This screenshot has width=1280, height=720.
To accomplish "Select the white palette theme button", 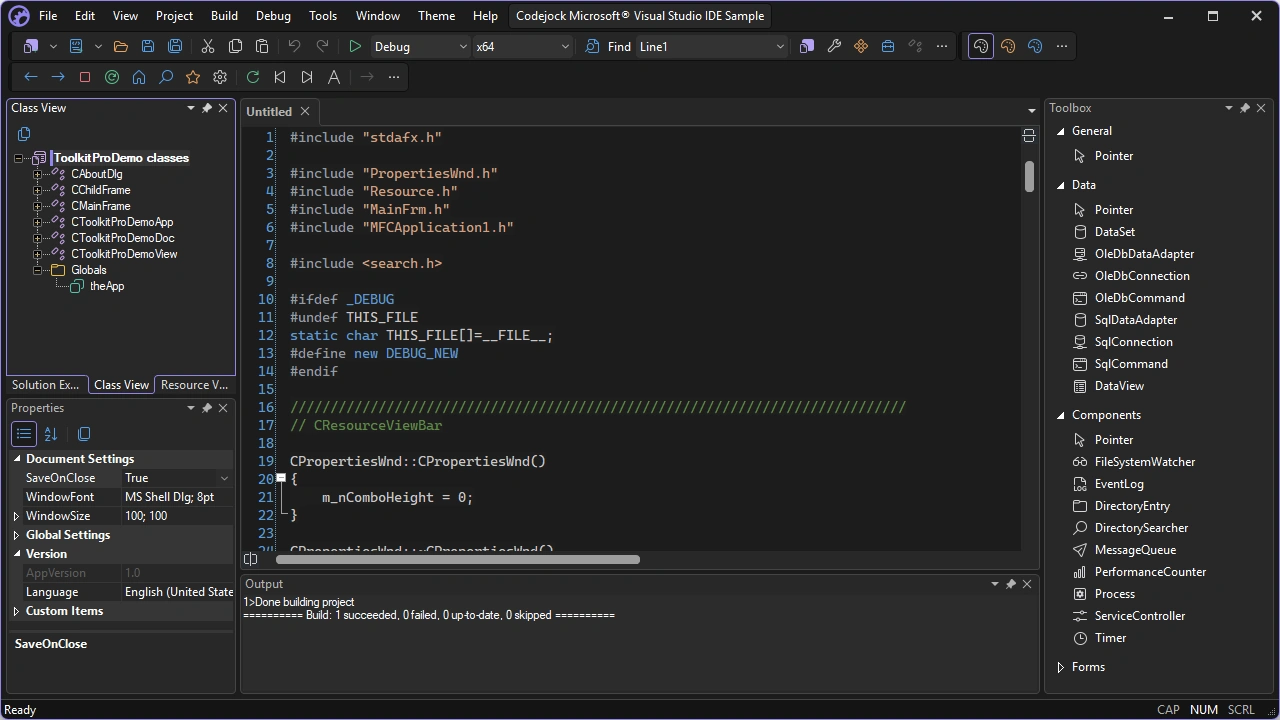I will pos(981,46).
